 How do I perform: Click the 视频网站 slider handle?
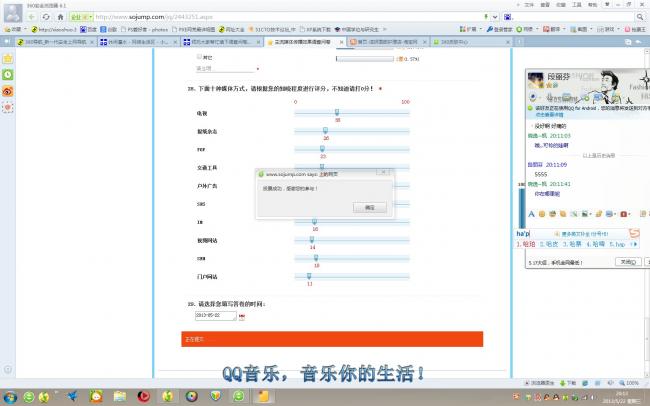coord(312,240)
